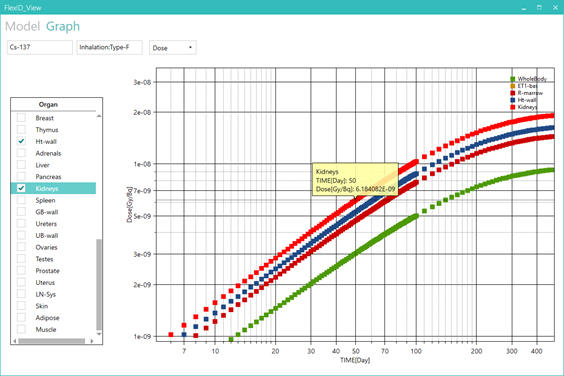564x376 pixels.
Task: Uncheck the Kidneys organ checkbox
Action: 21,188
